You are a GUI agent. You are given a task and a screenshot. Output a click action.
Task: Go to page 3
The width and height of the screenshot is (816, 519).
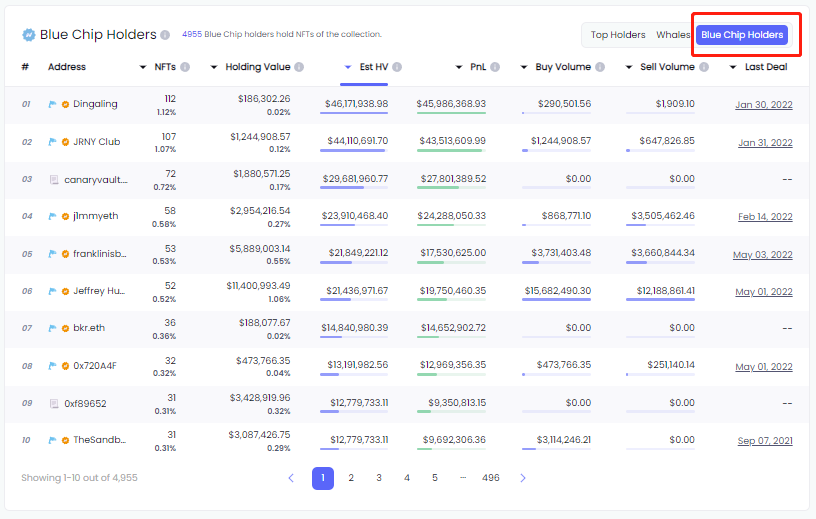point(379,478)
